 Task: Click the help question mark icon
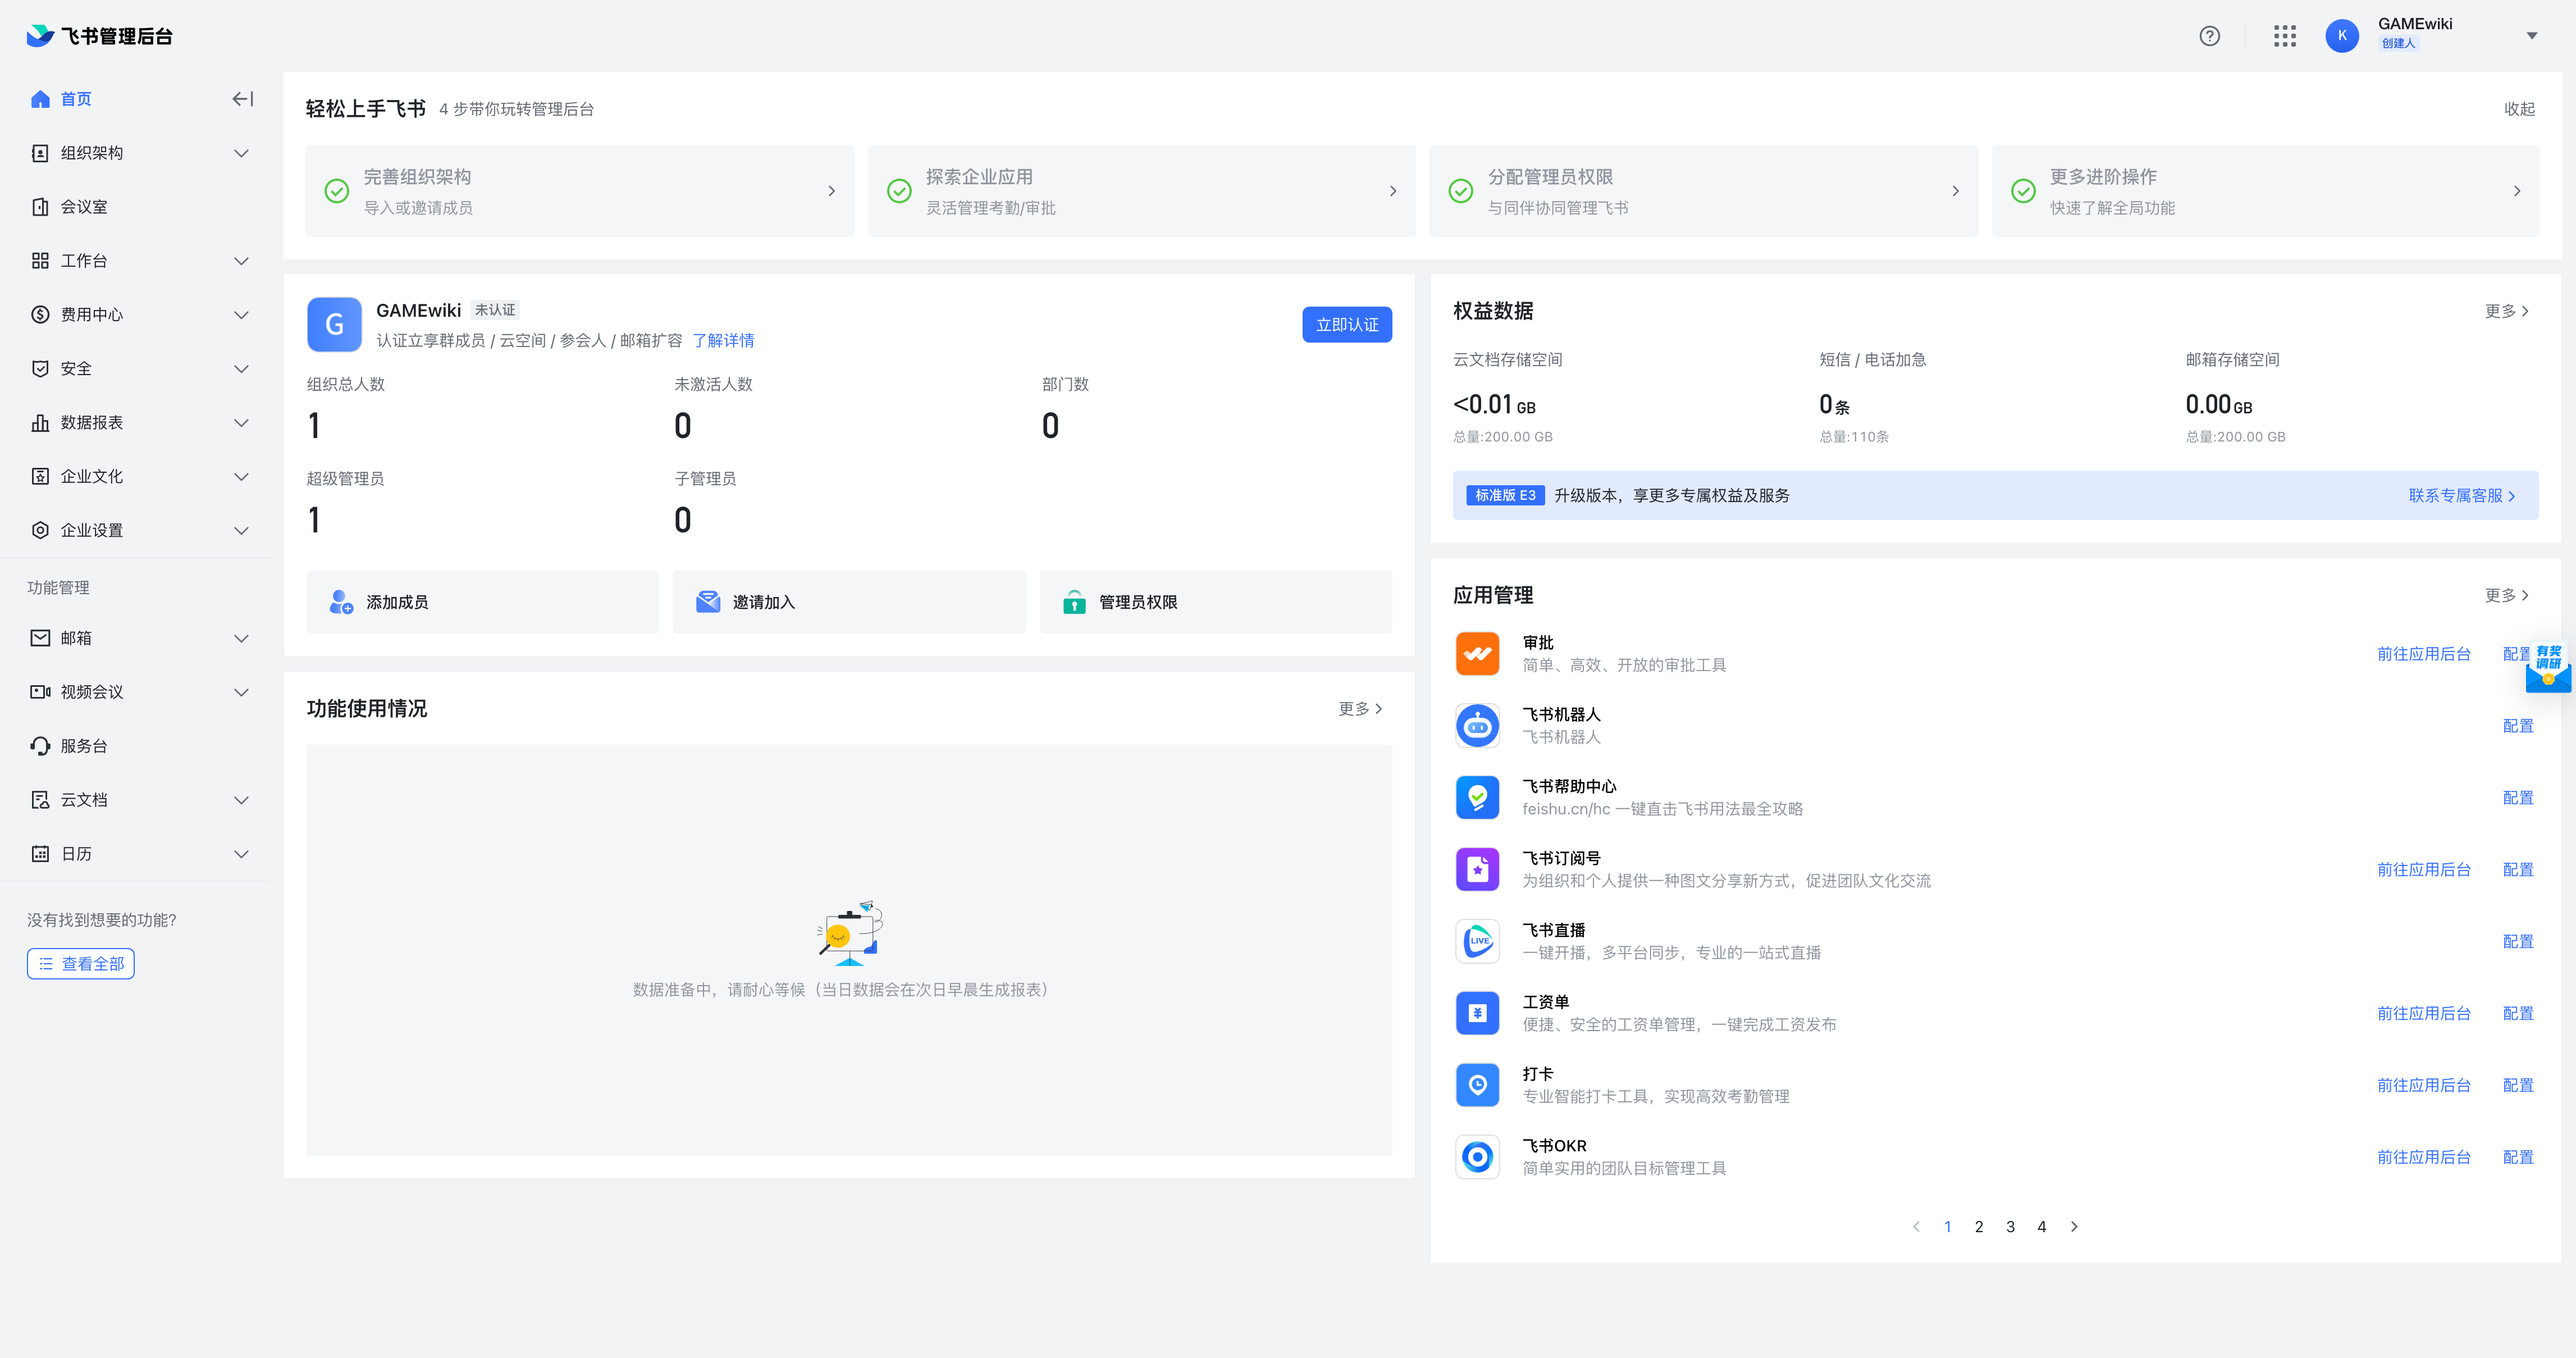click(x=2209, y=36)
